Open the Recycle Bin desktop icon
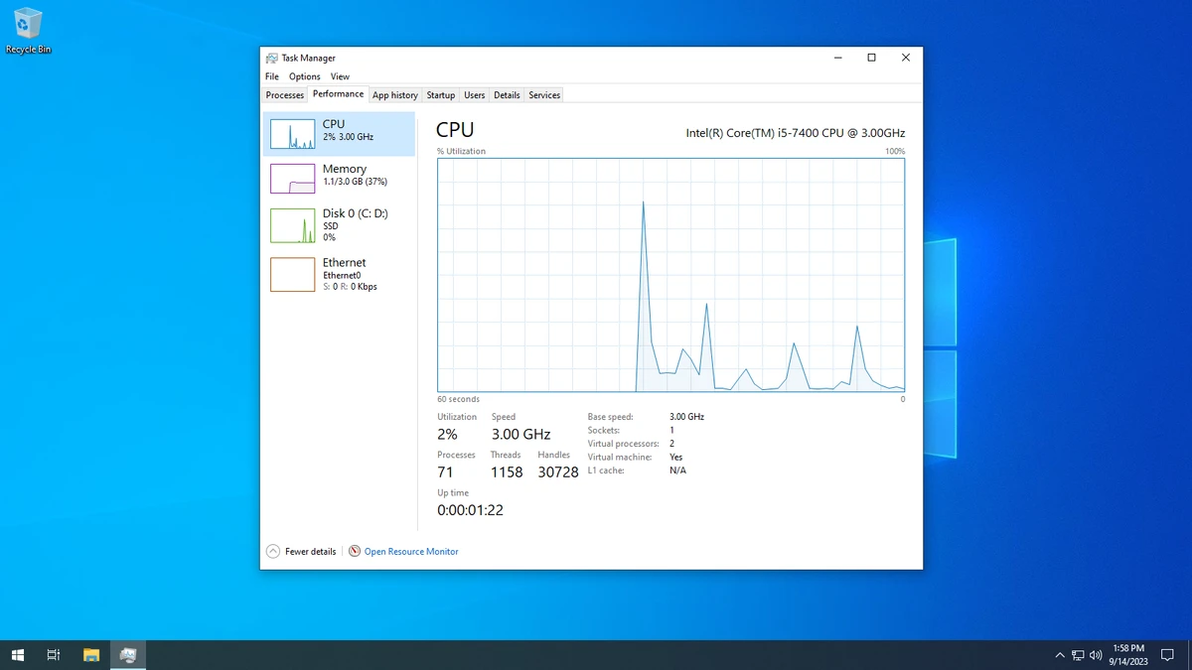This screenshot has height=670, width=1192. [x=28, y=30]
